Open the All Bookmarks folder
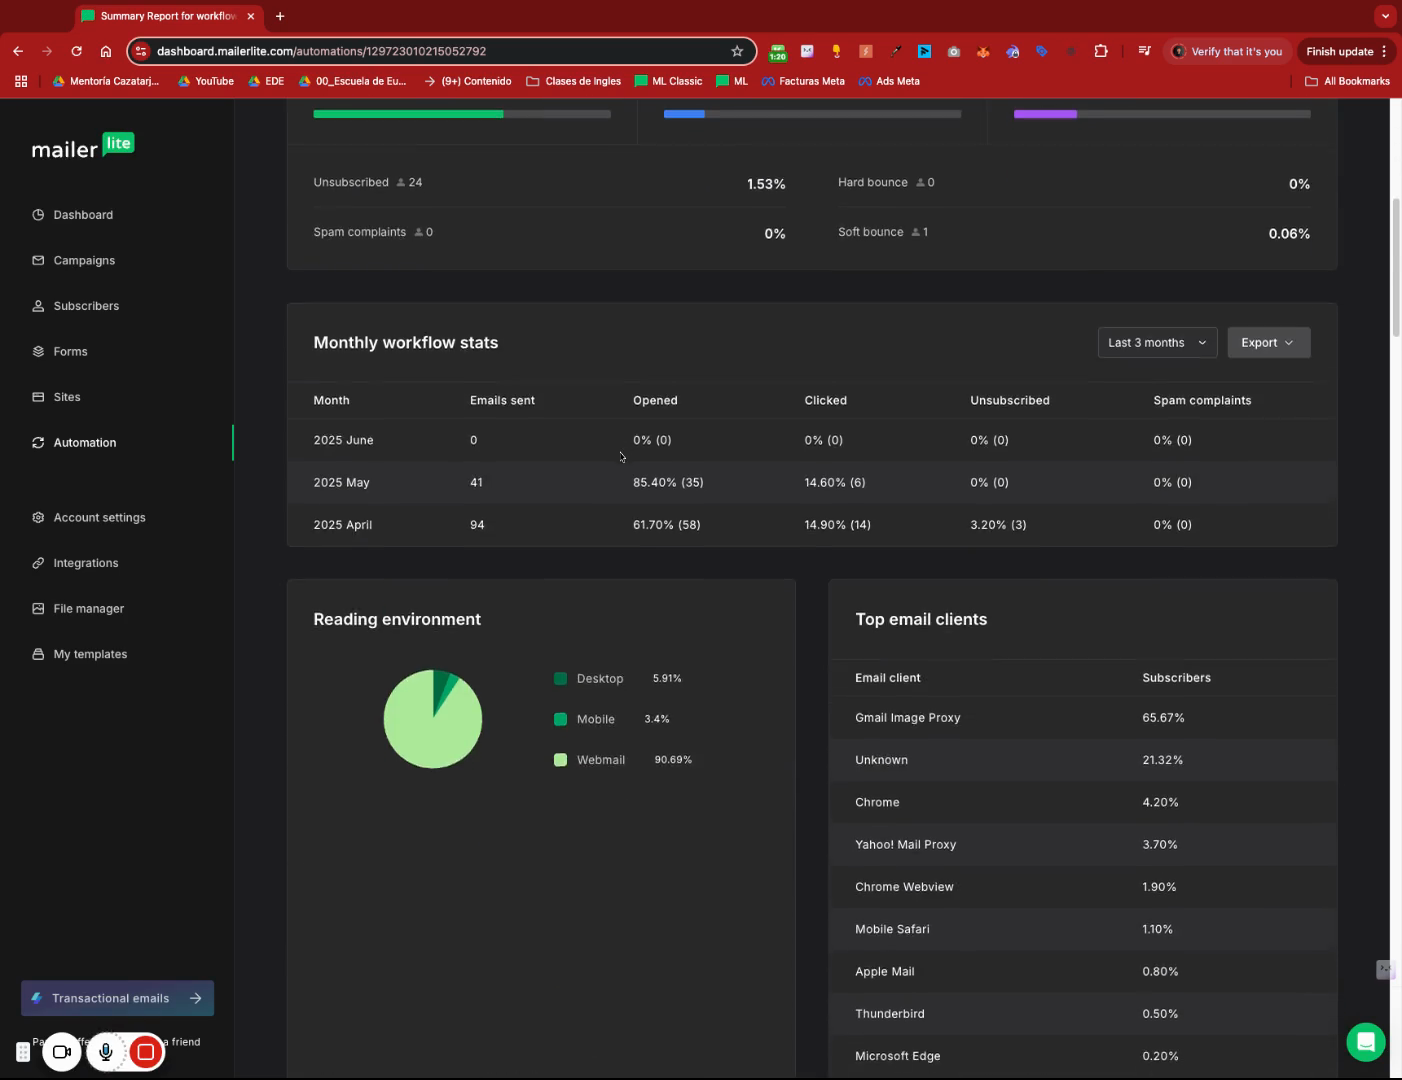Image resolution: width=1402 pixels, height=1080 pixels. (x=1348, y=81)
